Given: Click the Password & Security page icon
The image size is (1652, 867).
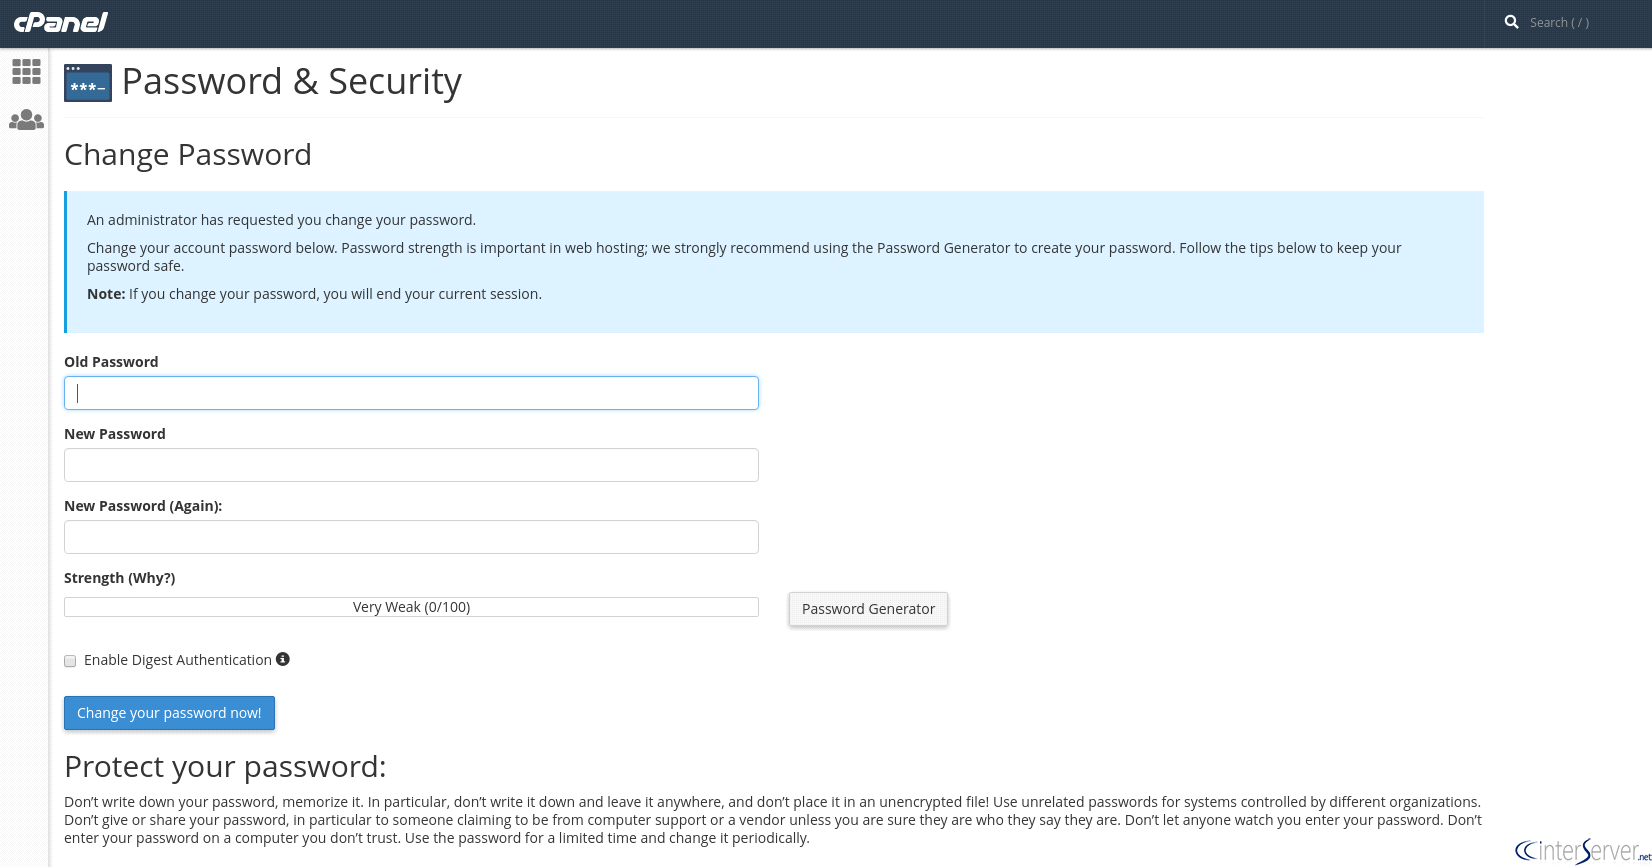Looking at the screenshot, I should [x=88, y=83].
